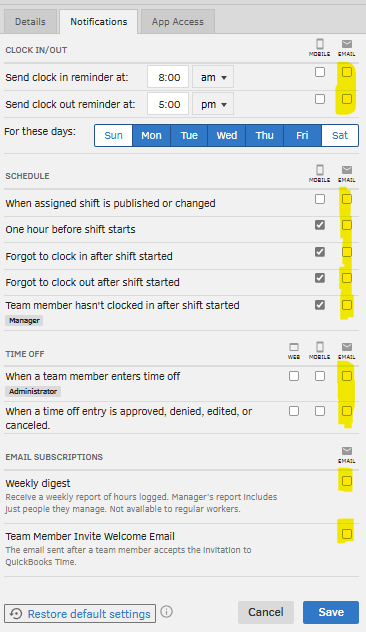The width and height of the screenshot is (366, 632).
Task: Open the pm dropdown for clock out reminder
Action: click(213, 104)
